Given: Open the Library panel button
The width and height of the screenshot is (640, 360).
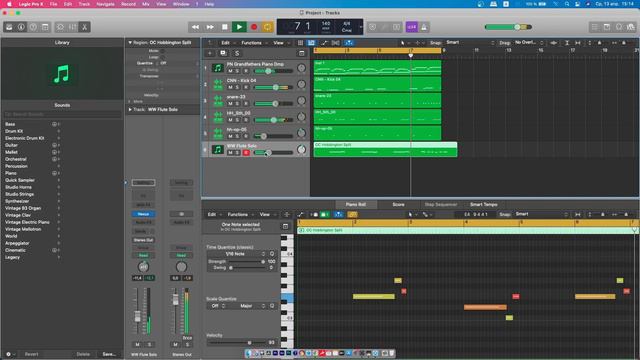Looking at the screenshot, I should point(9,27).
